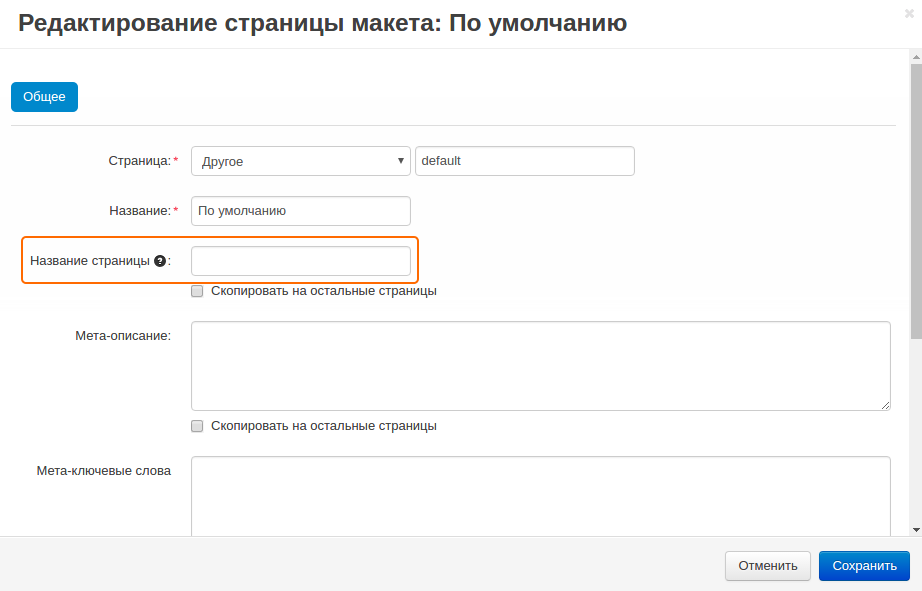Close the layout page editing dialog
Image resolution: width=922 pixels, height=591 pixels.
[x=907, y=13]
